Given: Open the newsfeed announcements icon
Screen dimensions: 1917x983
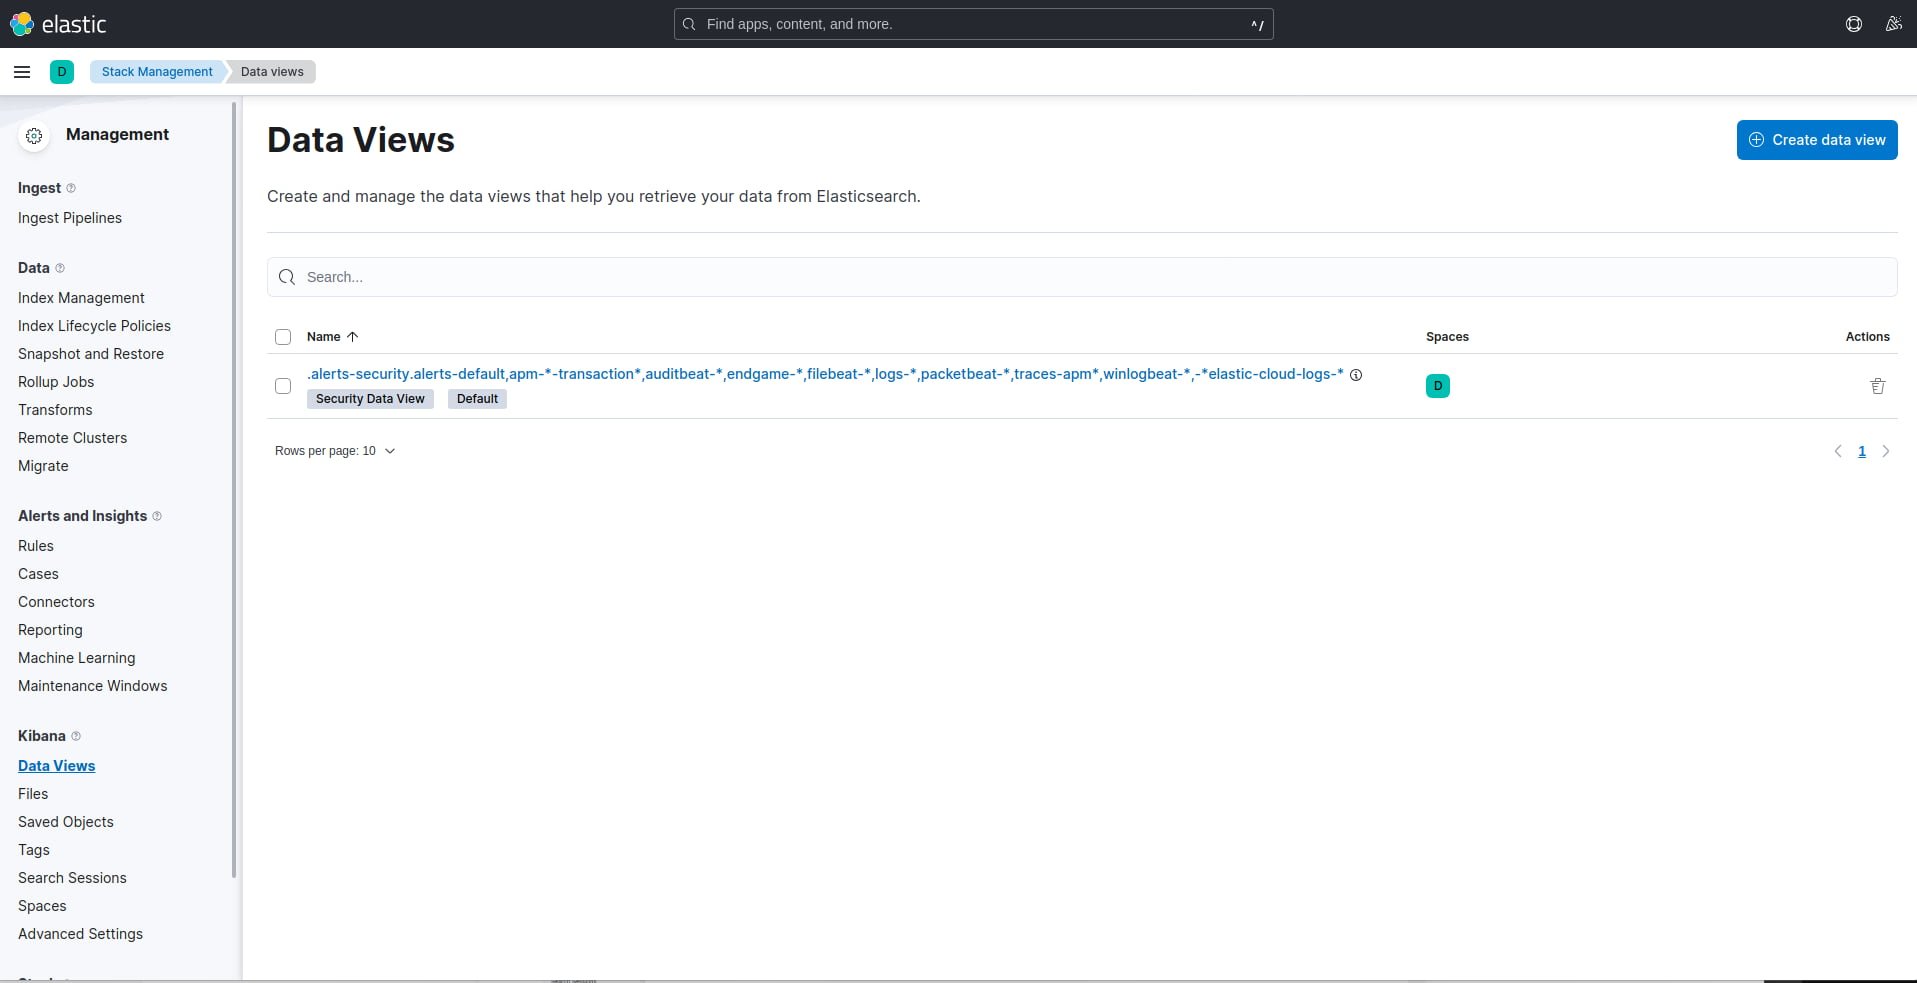Looking at the screenshot, I should [x=1894, y=24].
